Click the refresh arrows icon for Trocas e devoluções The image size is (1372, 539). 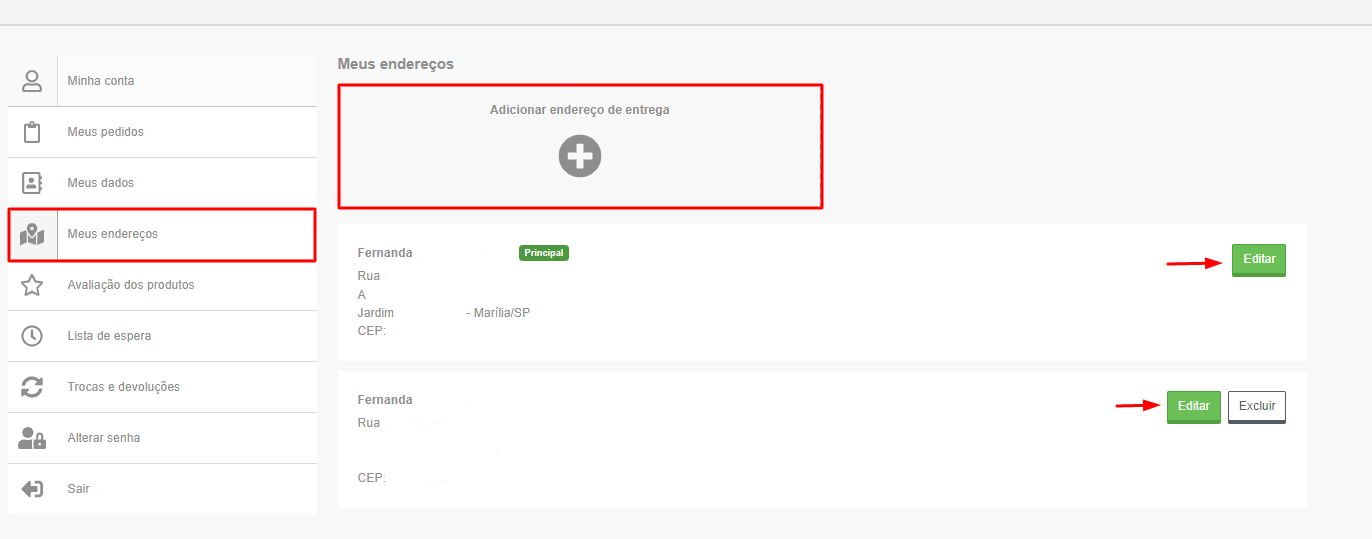pos(32,387)
